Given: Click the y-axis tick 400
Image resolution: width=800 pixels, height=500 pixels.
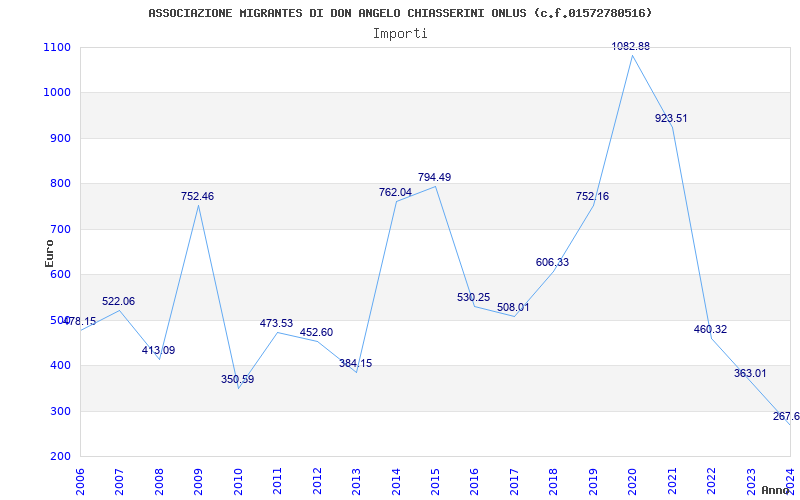Looking at the screenshot, I should pyautogui.click(x=60, y=366).
